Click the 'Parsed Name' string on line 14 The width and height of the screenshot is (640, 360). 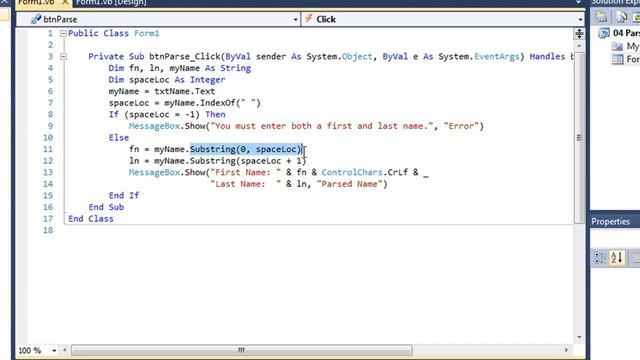(x=349, y=184)
